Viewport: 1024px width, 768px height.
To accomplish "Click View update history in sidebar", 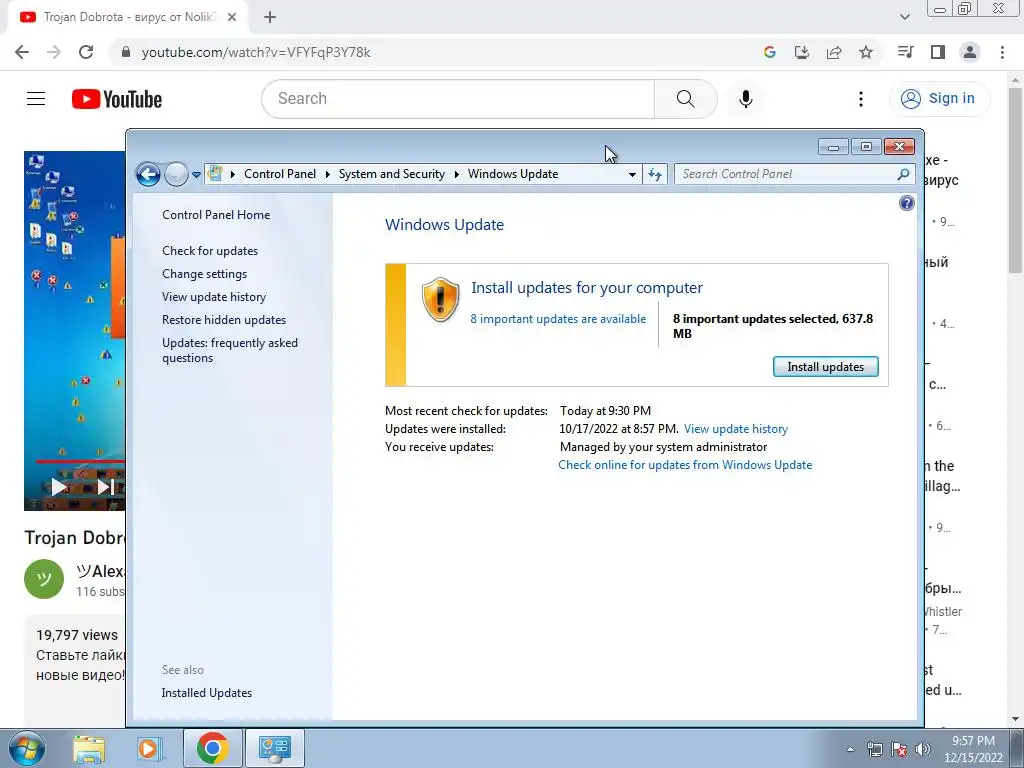I will tap(214, 296).
